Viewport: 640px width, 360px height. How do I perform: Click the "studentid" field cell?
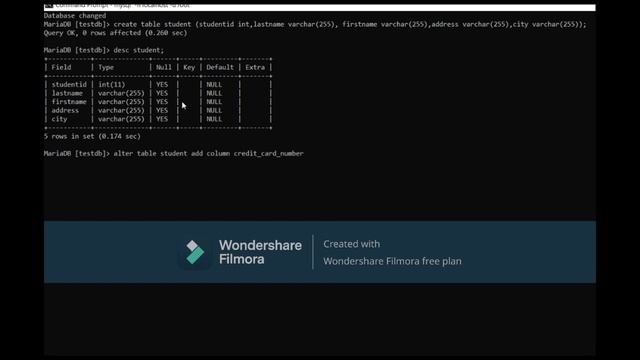tap(69, 84)
